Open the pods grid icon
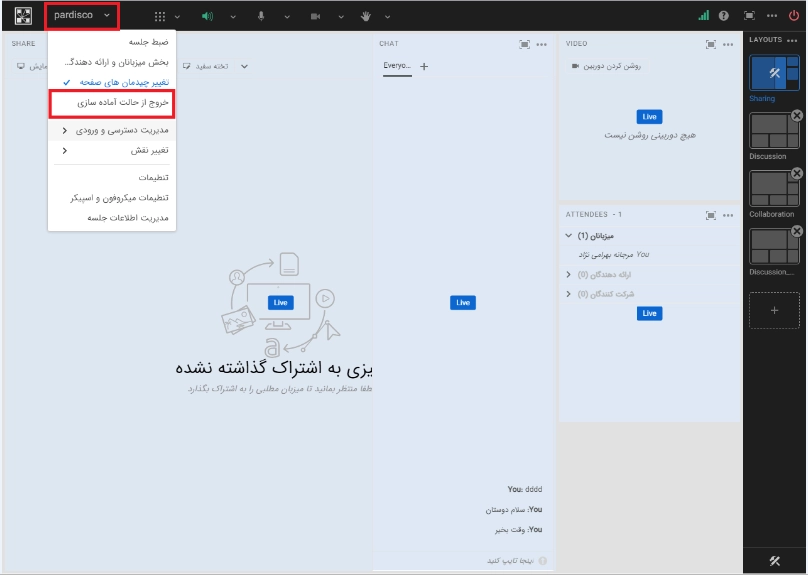 (x=160, y=16)
